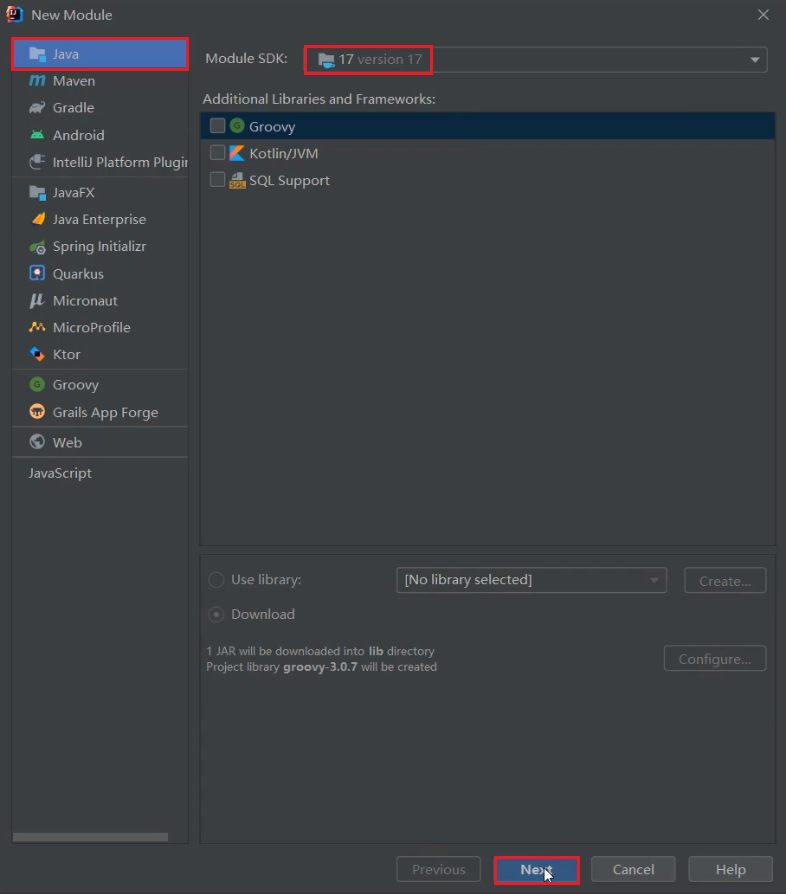786x894 pixels.
Task: Click the IntelliJ logo in title bar
Action: point(14,14)
